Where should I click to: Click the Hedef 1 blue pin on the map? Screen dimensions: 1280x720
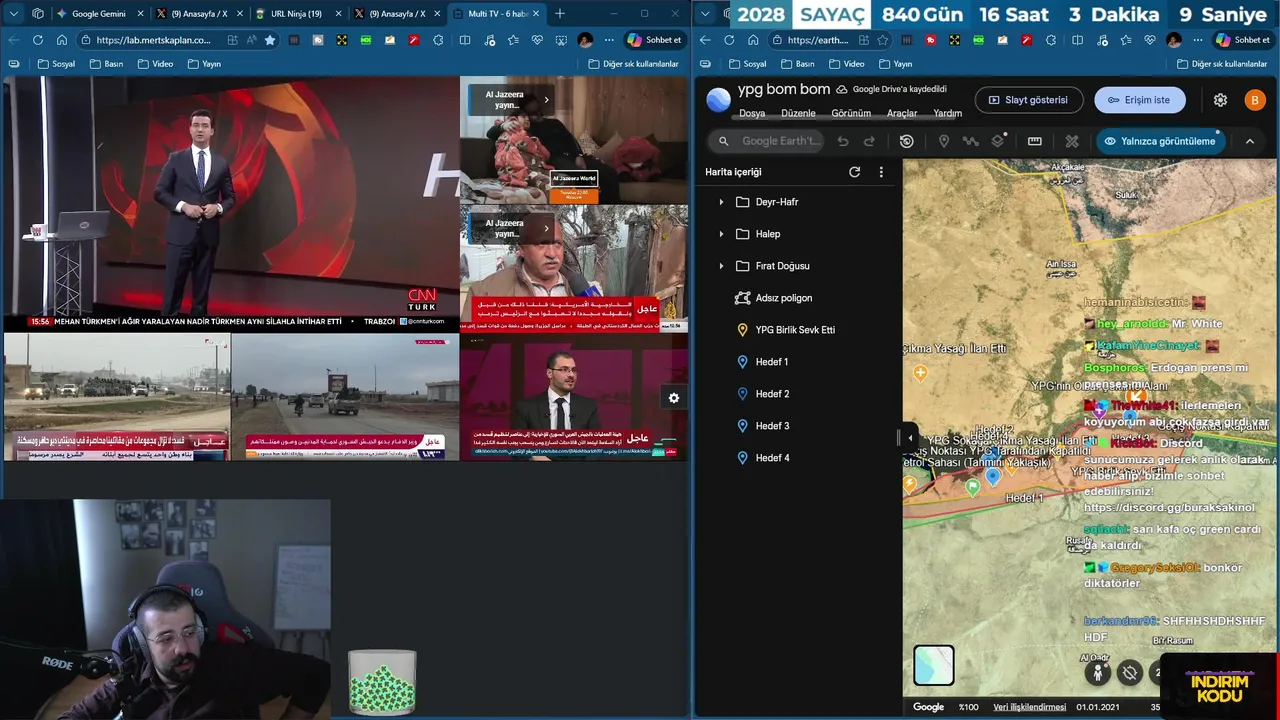click(993, 477)
